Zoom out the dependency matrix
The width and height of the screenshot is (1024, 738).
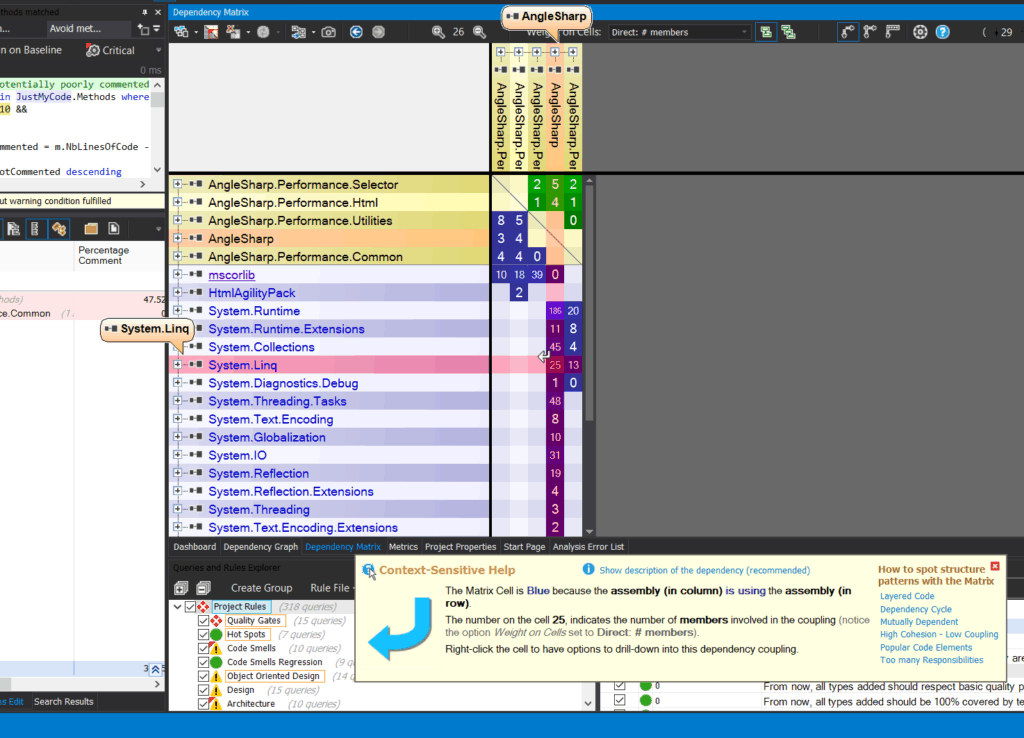tap(479, 32)
